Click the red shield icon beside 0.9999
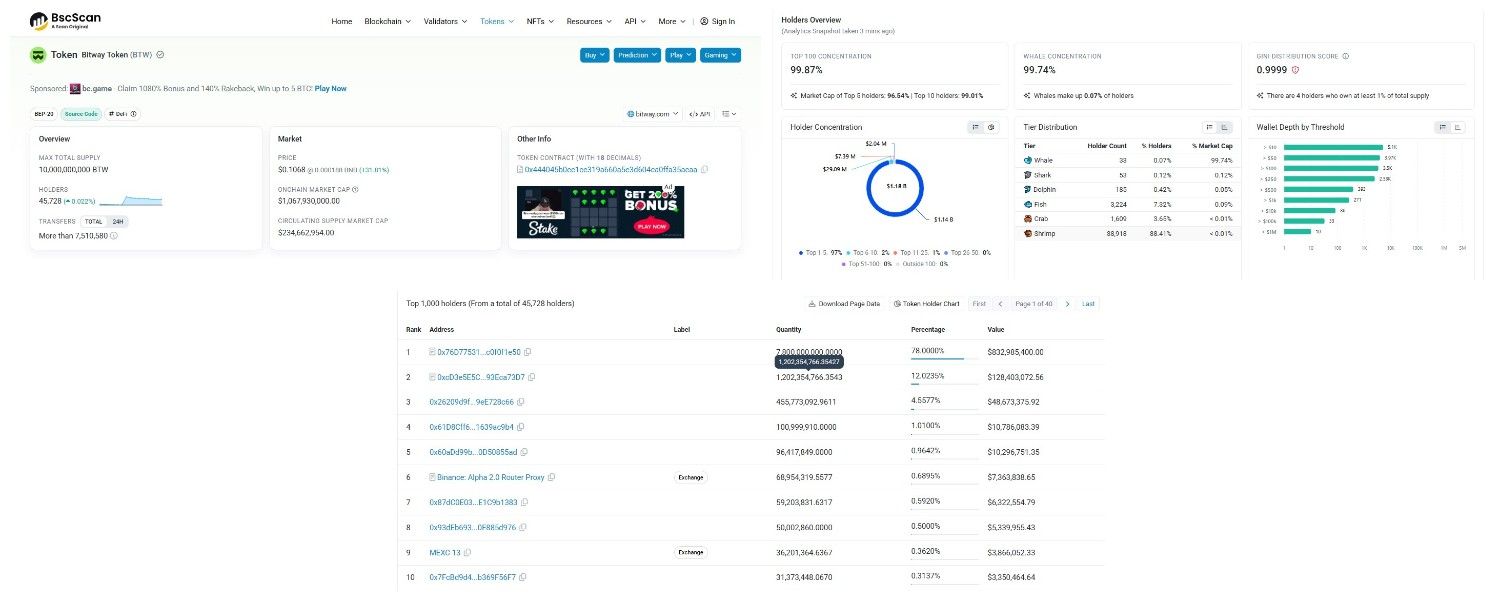Image resolution: width=1500 pixels, height=601 pixels. click(1295, 70)
